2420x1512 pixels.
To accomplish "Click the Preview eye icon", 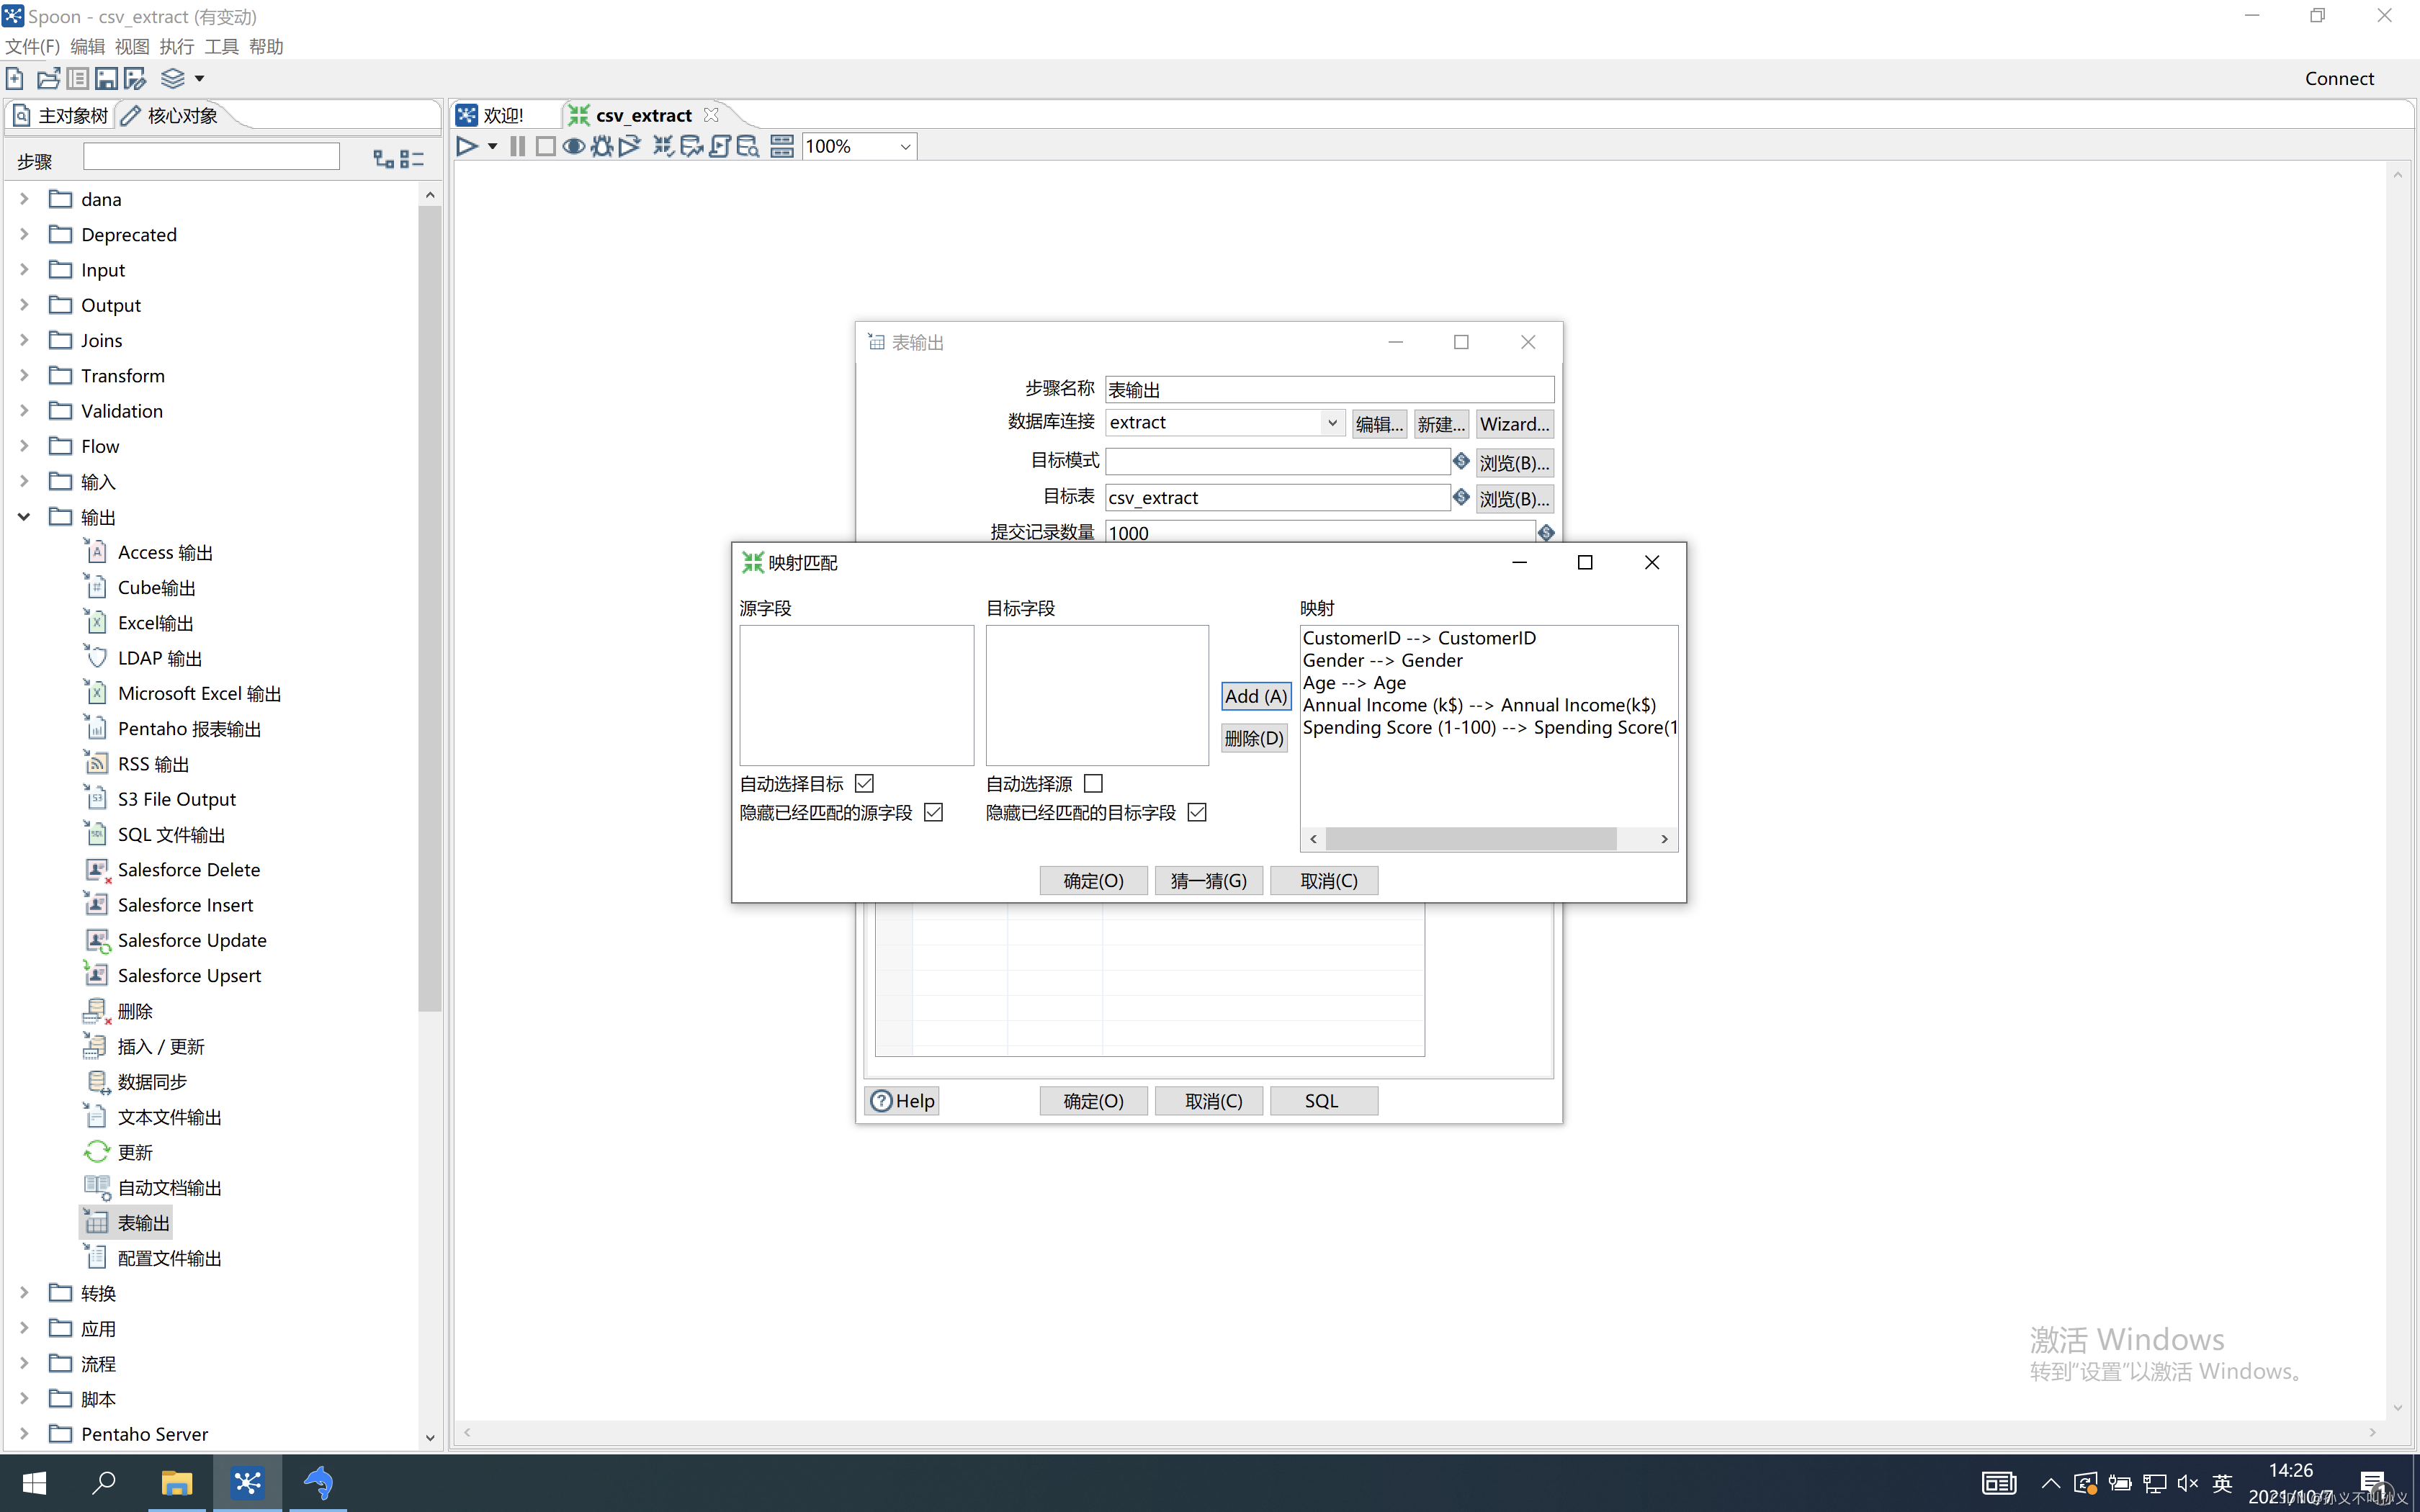I will tap(573, 146).
